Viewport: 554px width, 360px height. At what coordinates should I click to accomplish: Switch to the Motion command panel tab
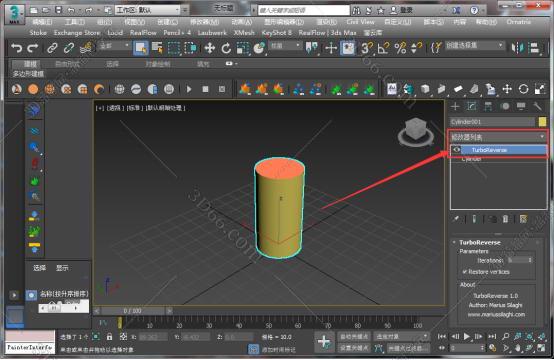[x=505, y=106]
